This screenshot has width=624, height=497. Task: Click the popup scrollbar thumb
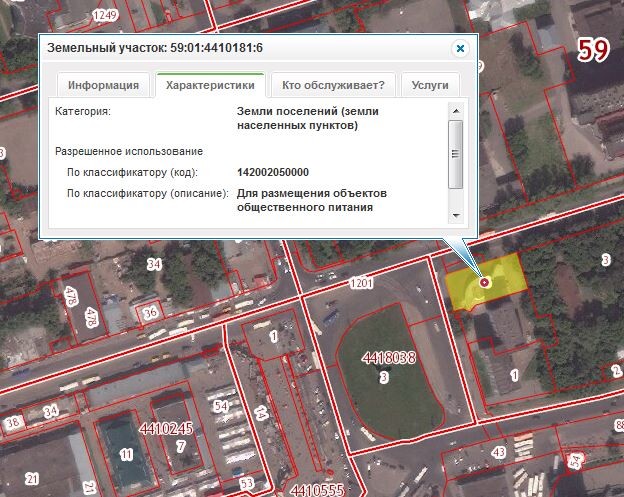coord(456,154)
